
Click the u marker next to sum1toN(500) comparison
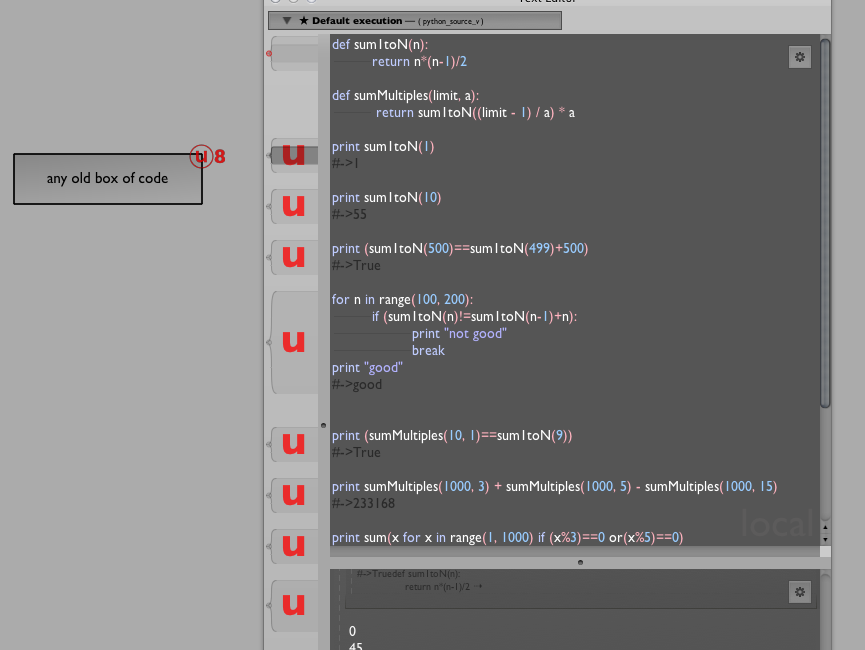pyautogui.click(x=293, y=256)
